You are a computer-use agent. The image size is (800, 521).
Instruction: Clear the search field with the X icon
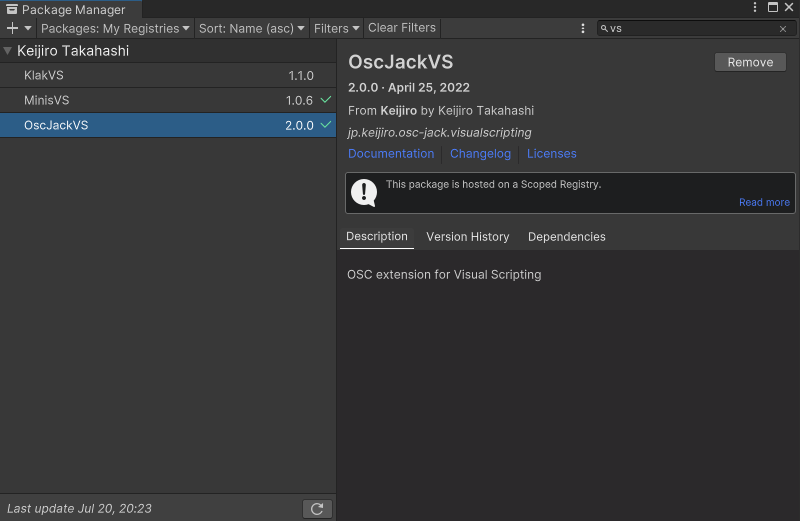tap(783, 29)
